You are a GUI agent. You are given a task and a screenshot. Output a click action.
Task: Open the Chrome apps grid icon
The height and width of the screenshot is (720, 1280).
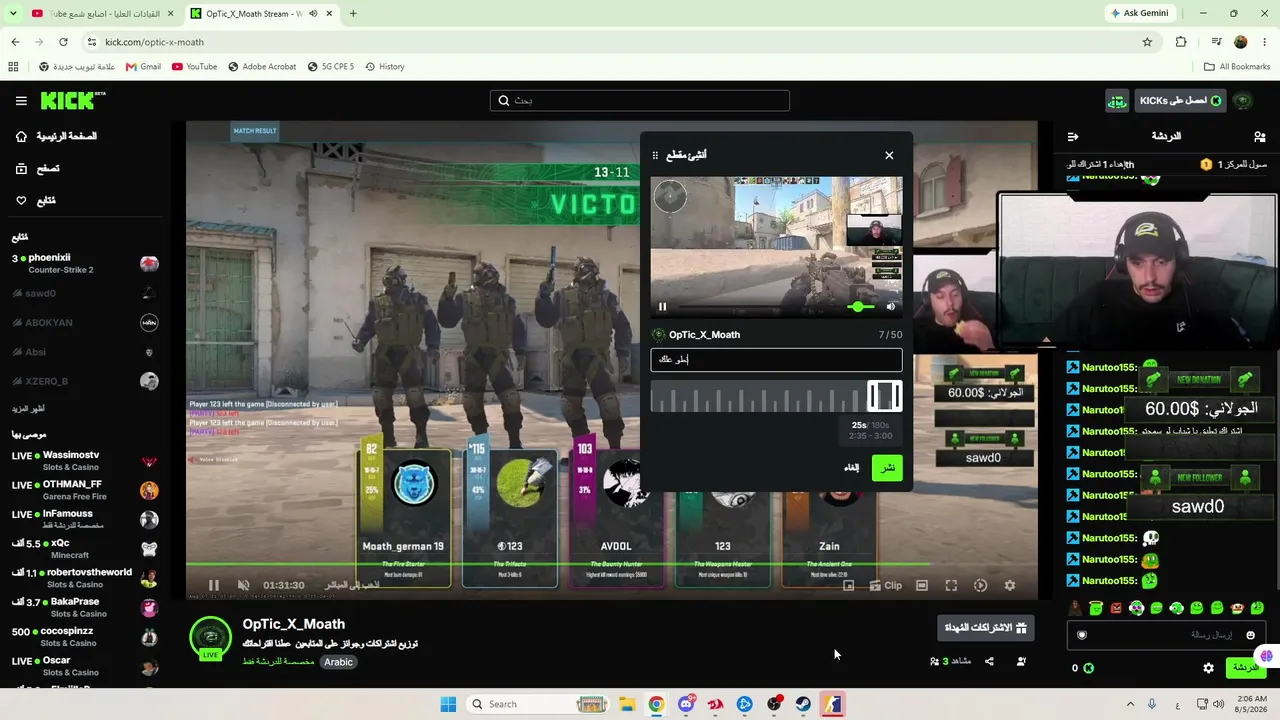click(x=13, y=67)
